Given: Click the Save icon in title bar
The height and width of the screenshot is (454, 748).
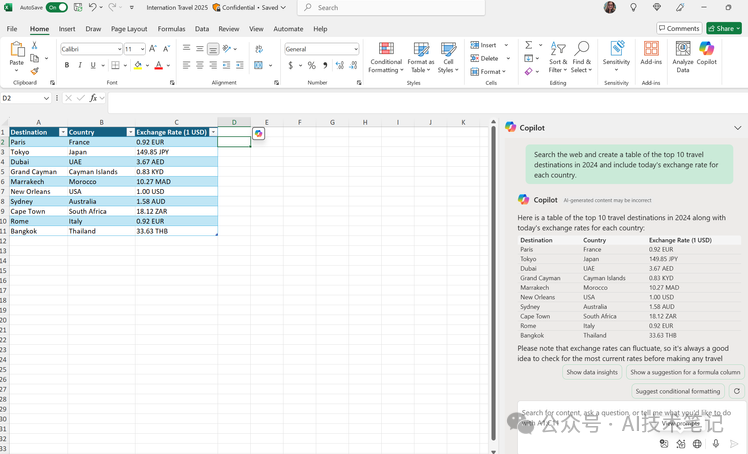Looking at the screenshot, I should 78,7.
